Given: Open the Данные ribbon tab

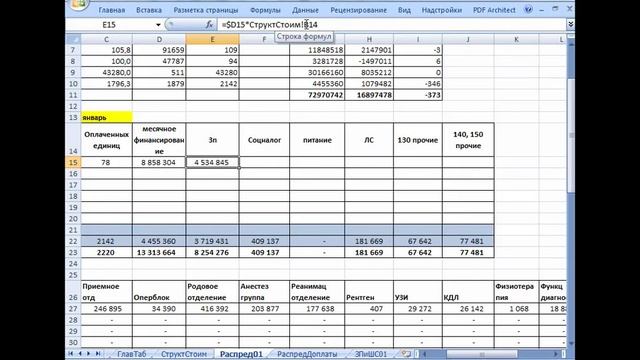Looking at the screenshot, I should 305,10.
